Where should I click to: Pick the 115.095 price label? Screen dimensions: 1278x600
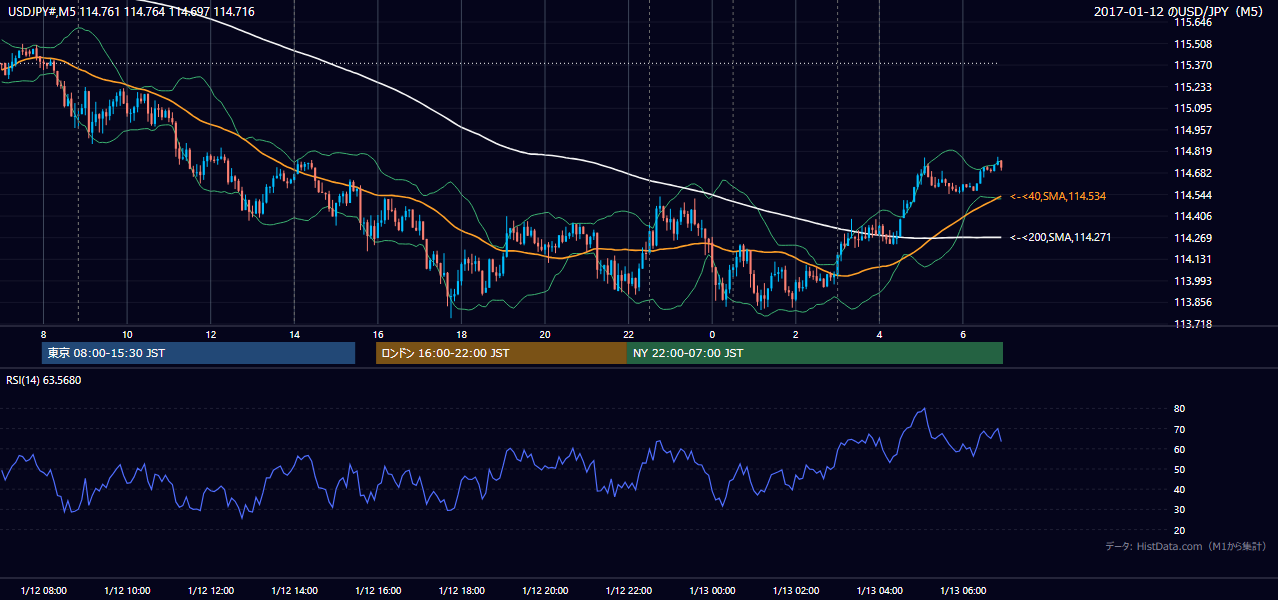click(1192, 108)
